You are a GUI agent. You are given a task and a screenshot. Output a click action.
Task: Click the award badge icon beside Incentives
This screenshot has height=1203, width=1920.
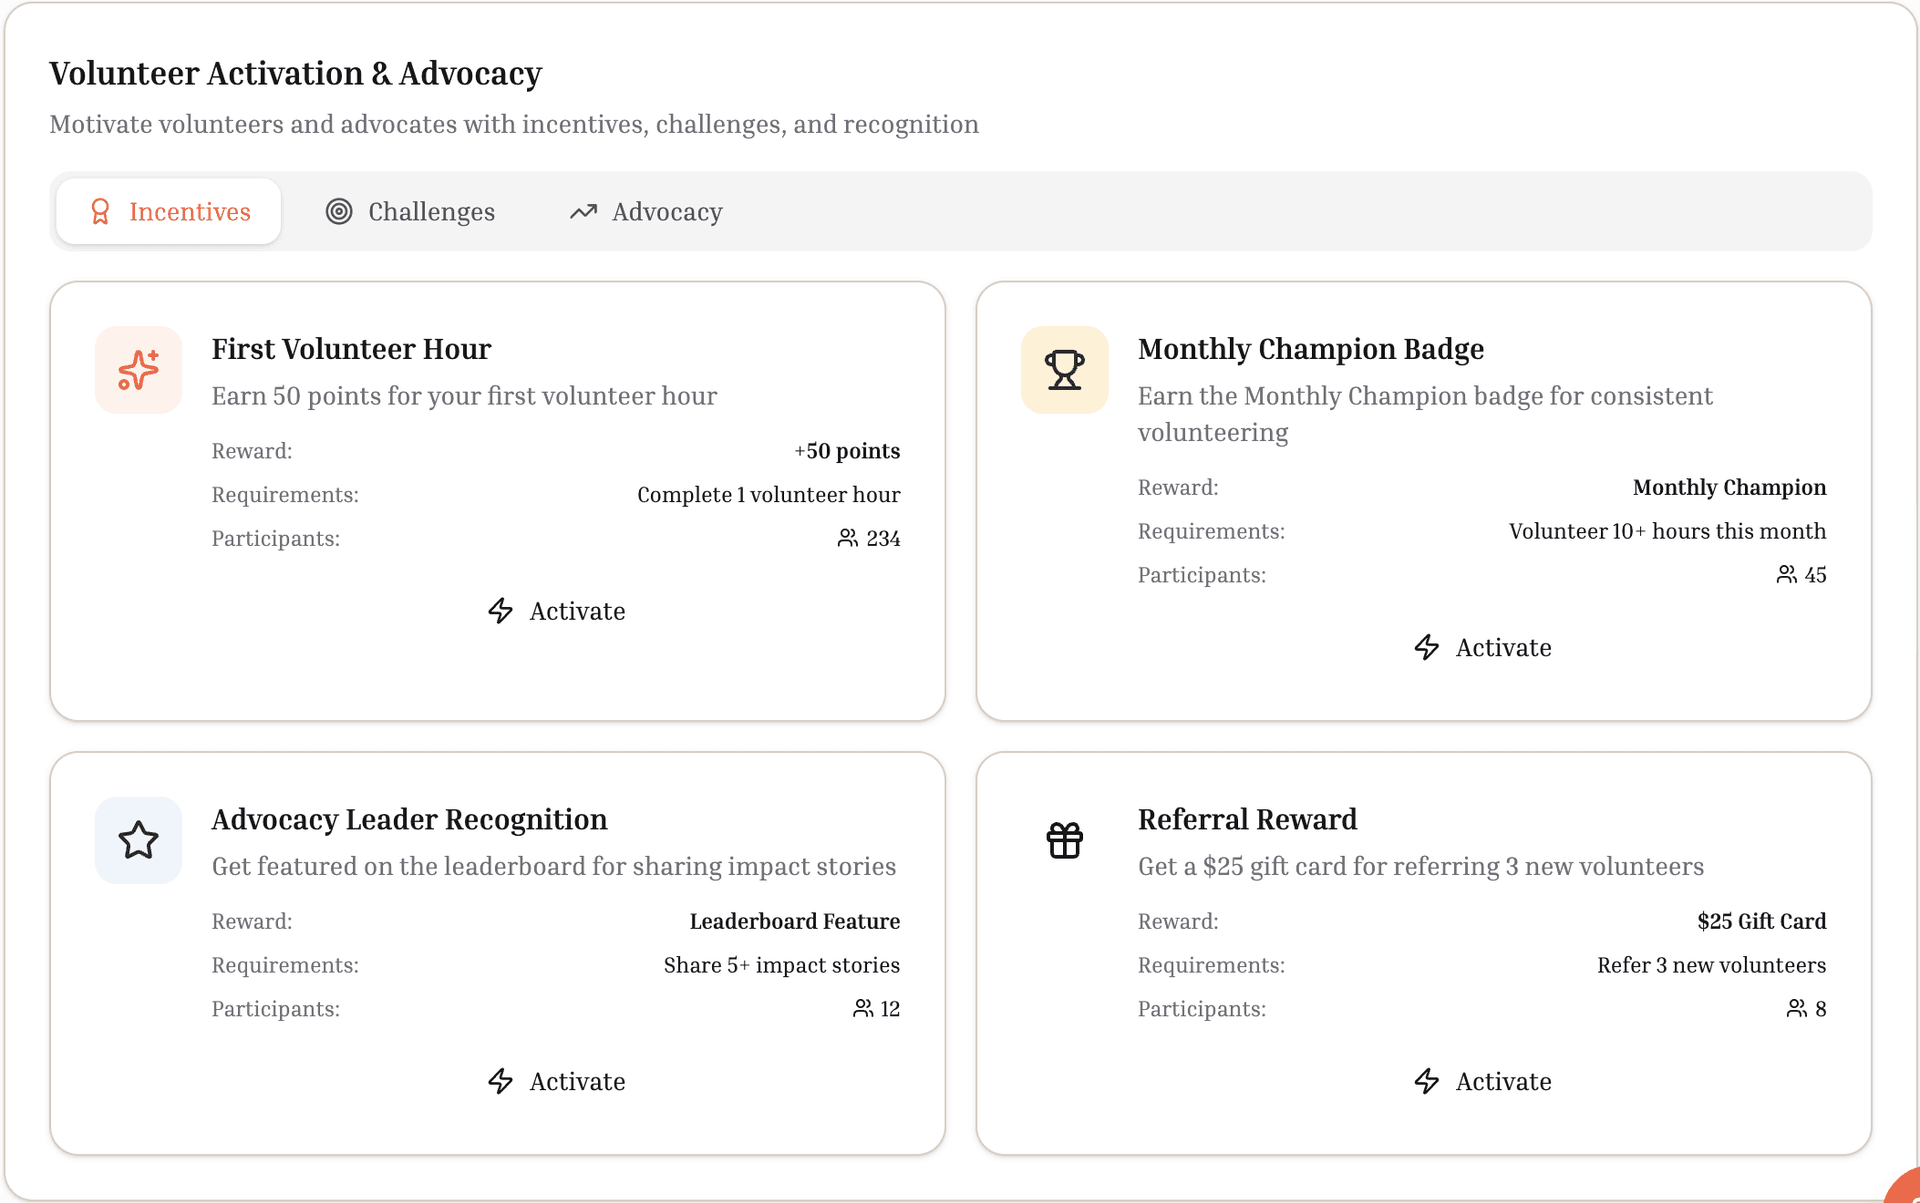tap(100, 211)
